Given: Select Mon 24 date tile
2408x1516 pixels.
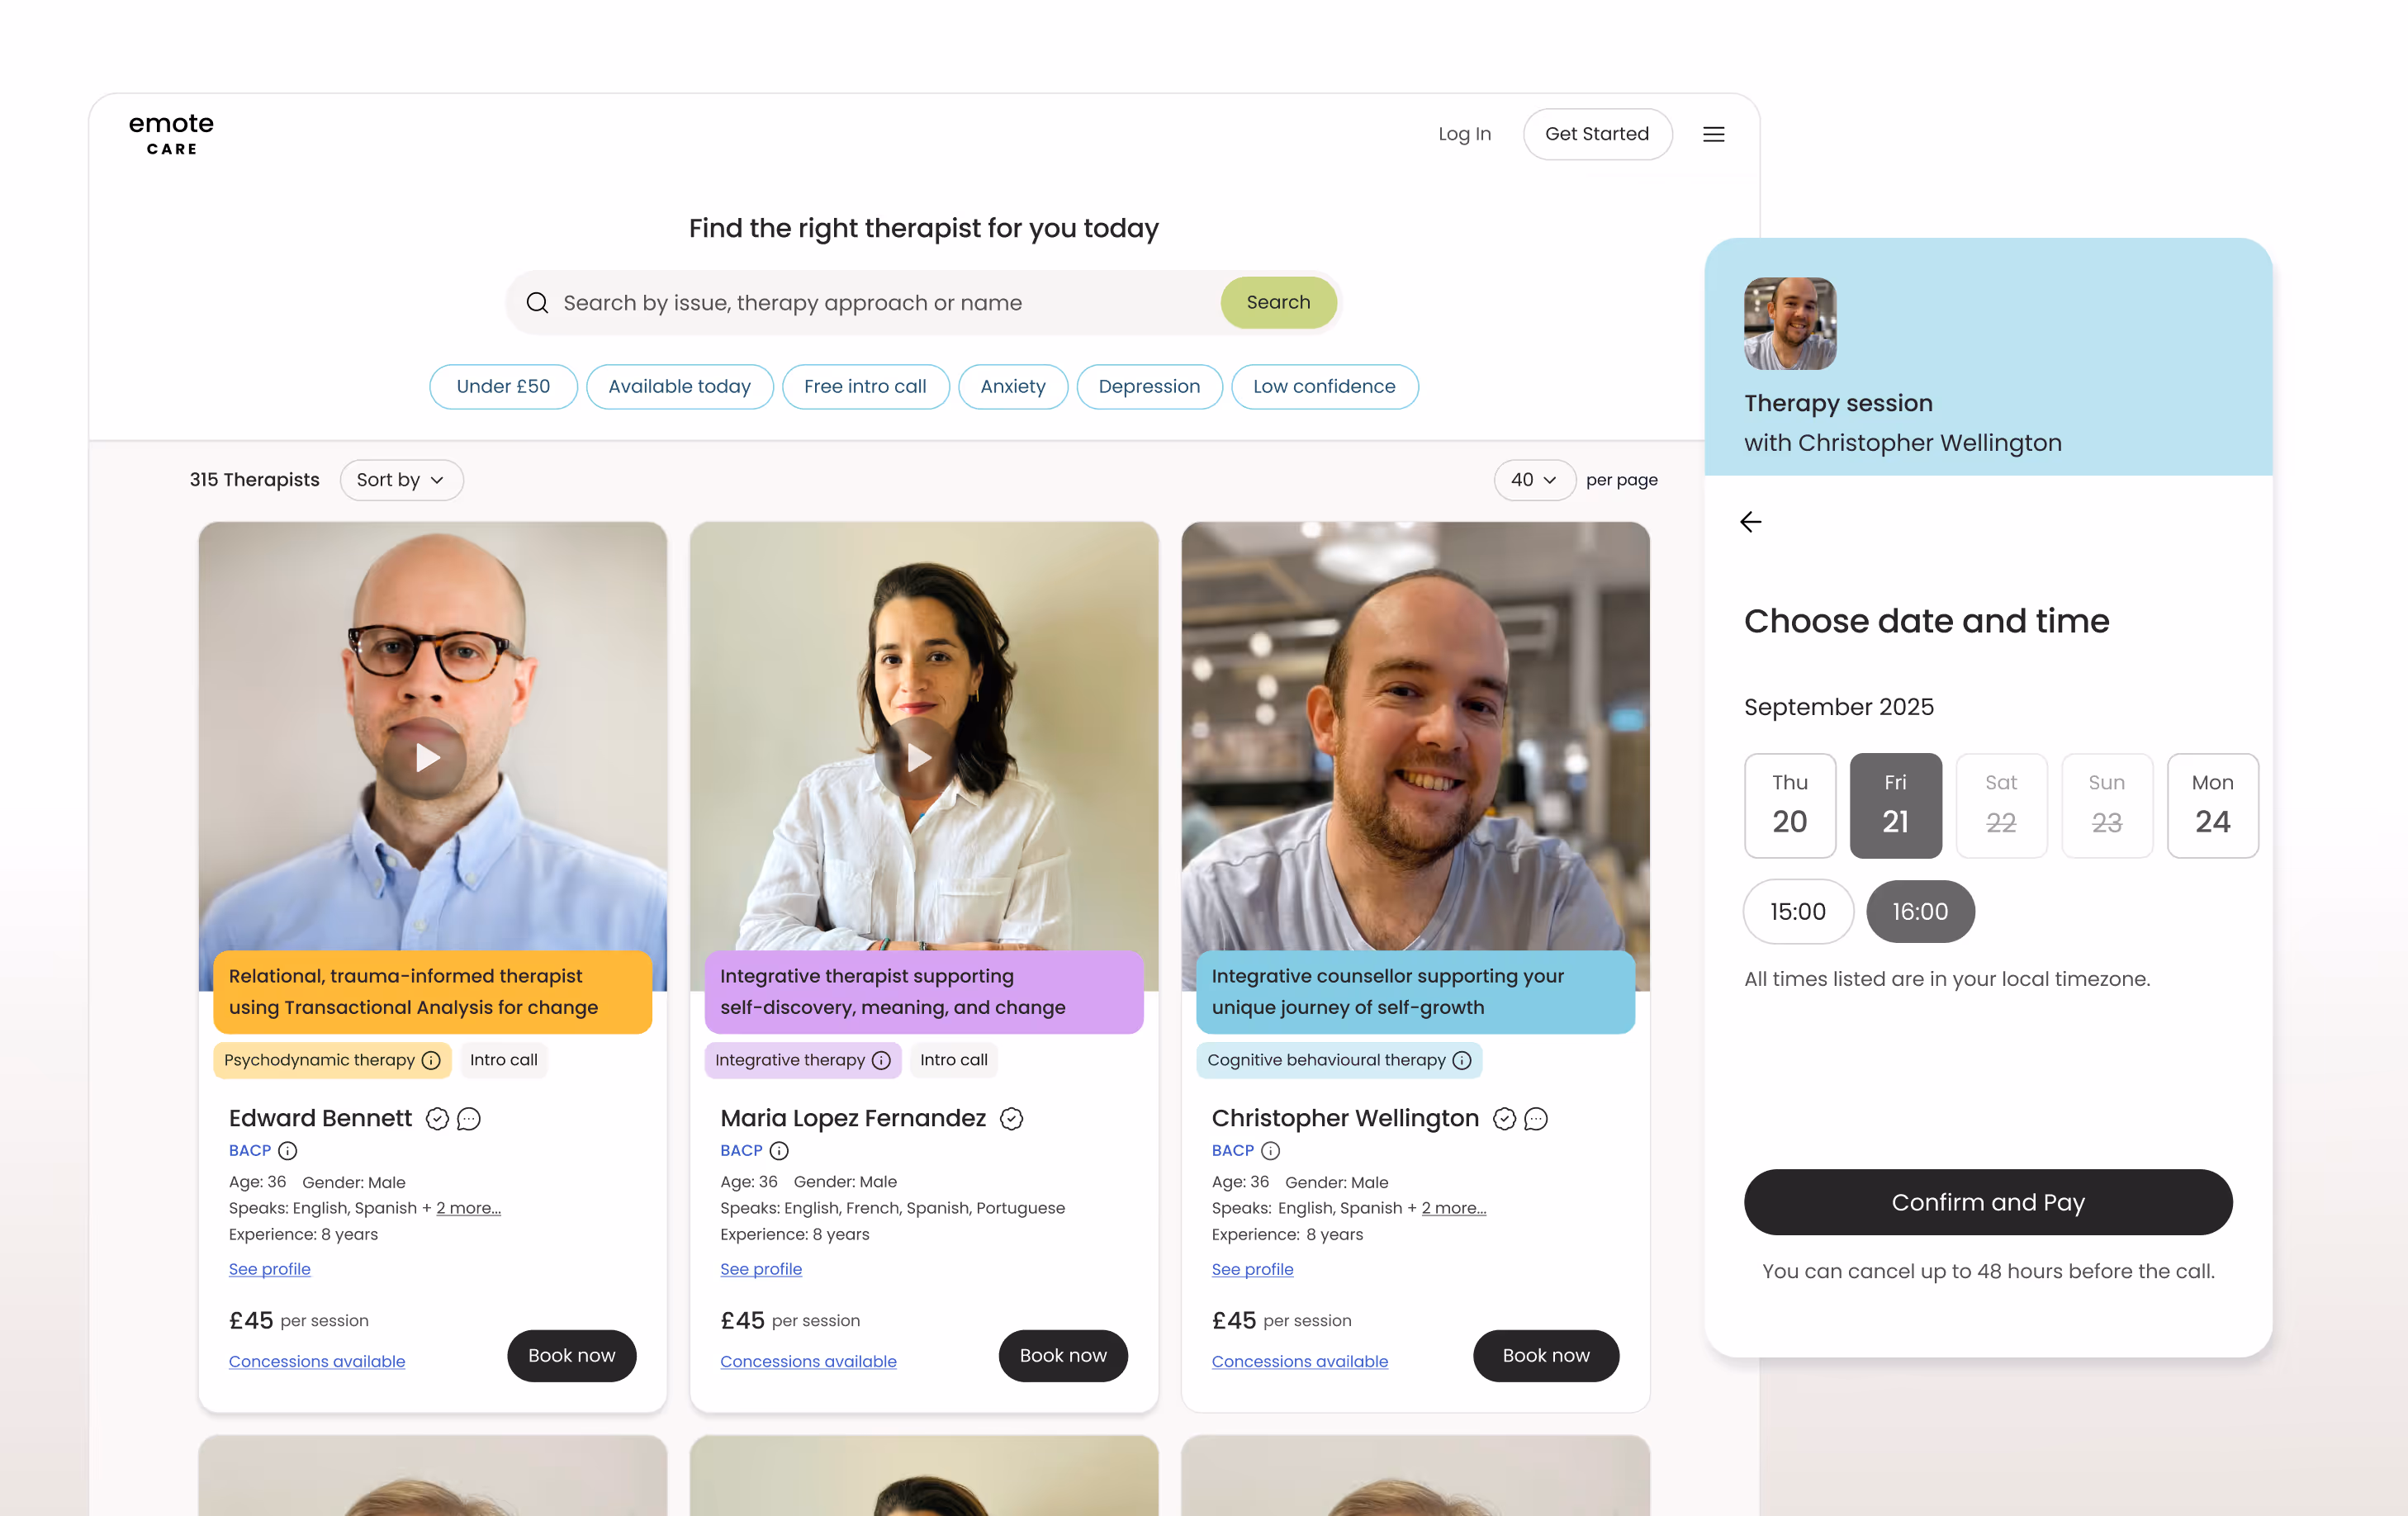Looking at the screenshot, I should coord(2212,805).
